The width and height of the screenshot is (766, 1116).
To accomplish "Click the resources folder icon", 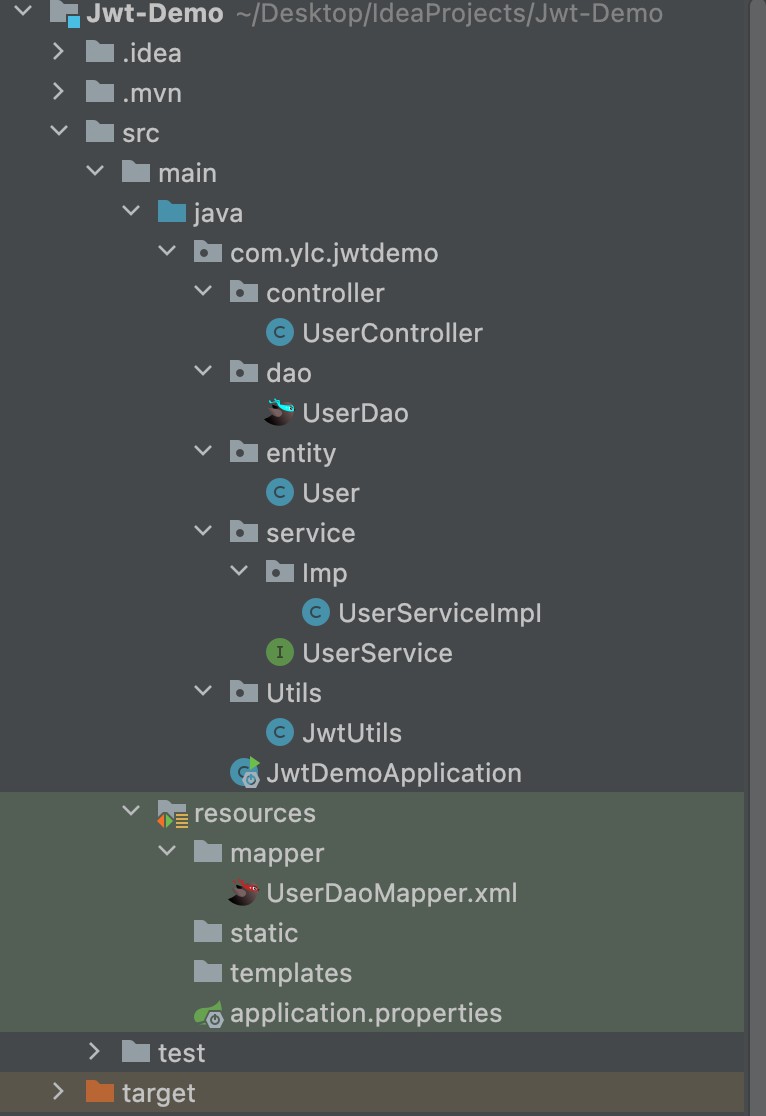I will (172, 814).
